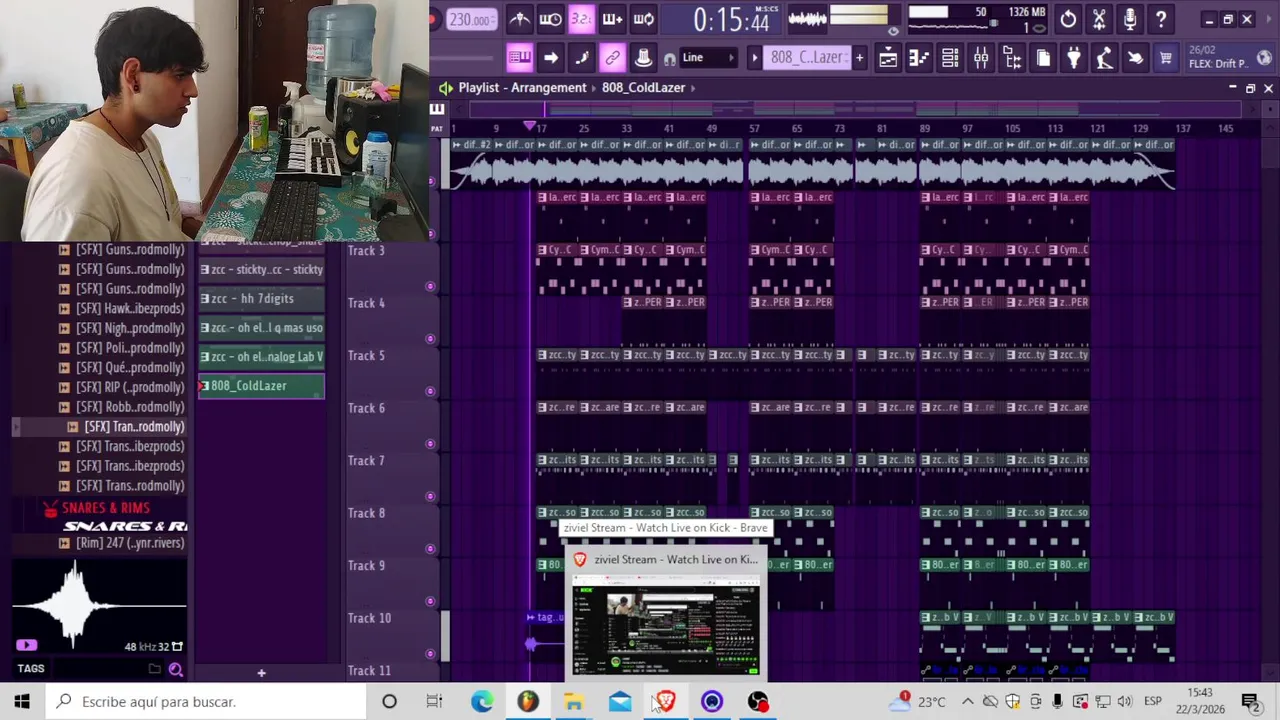Viewport: 1280px width, 720px height.
Task: Select pattern zcc - oh el..l q mas uso
Action: click(x=261, y=328)
